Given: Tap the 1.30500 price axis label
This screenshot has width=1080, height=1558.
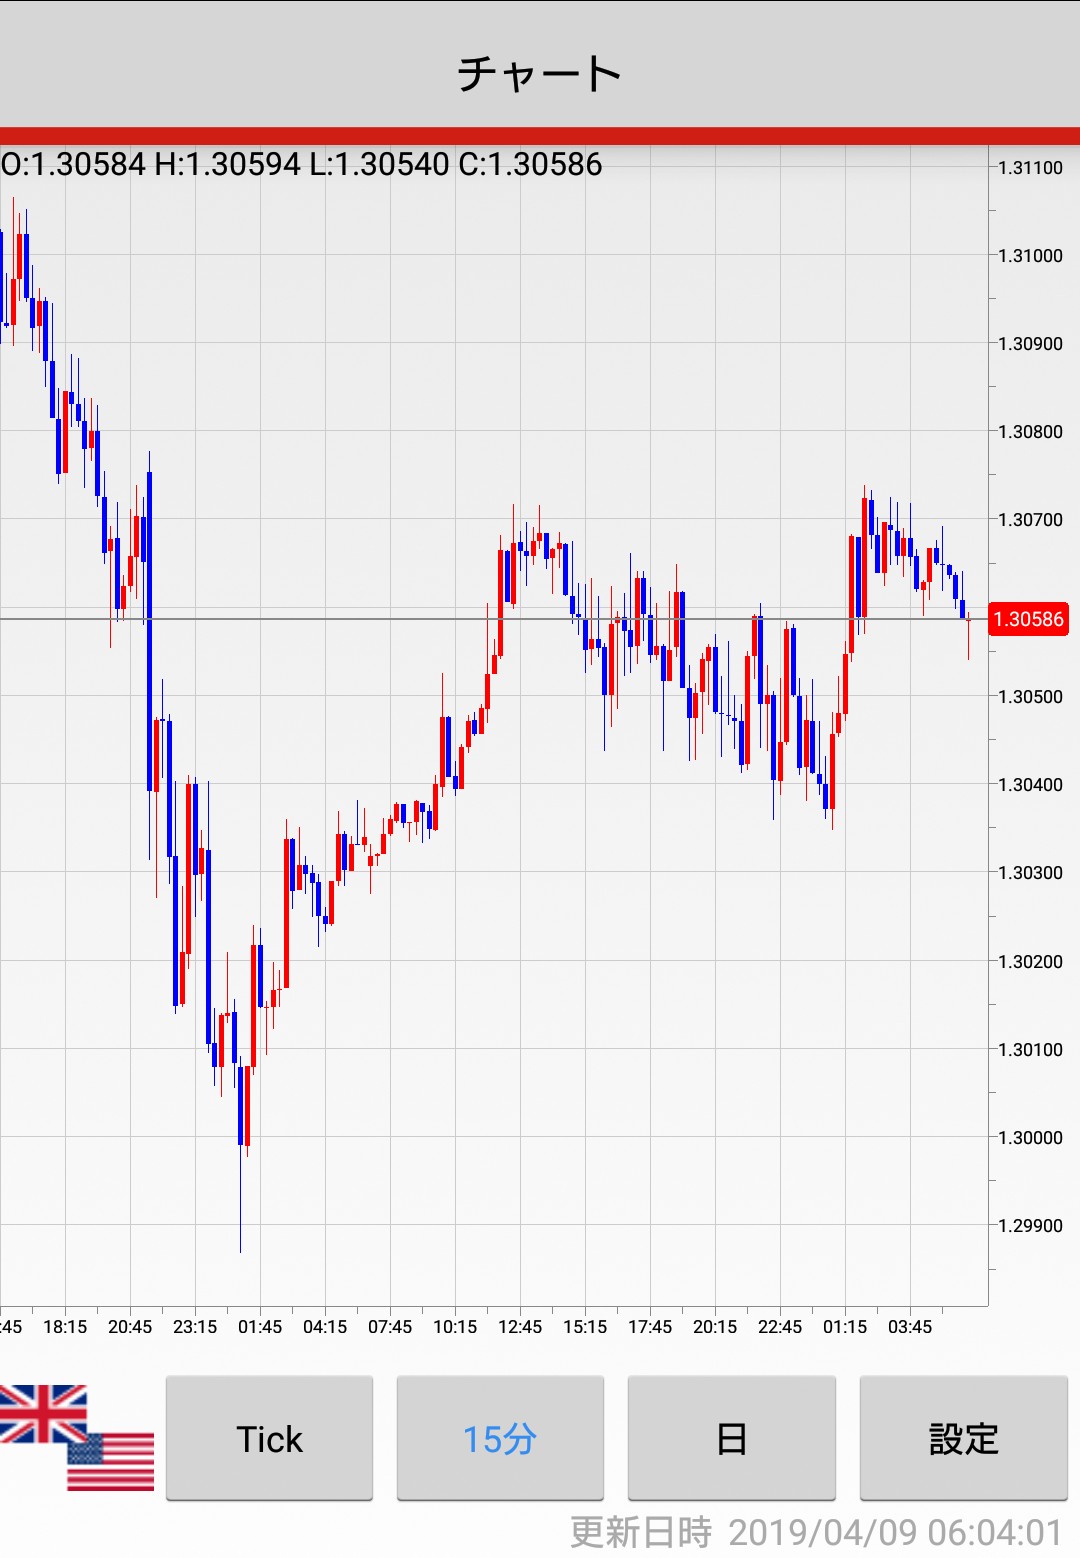Looking at the screenshot, I should pyautogui.click(x=1030, y=697).
